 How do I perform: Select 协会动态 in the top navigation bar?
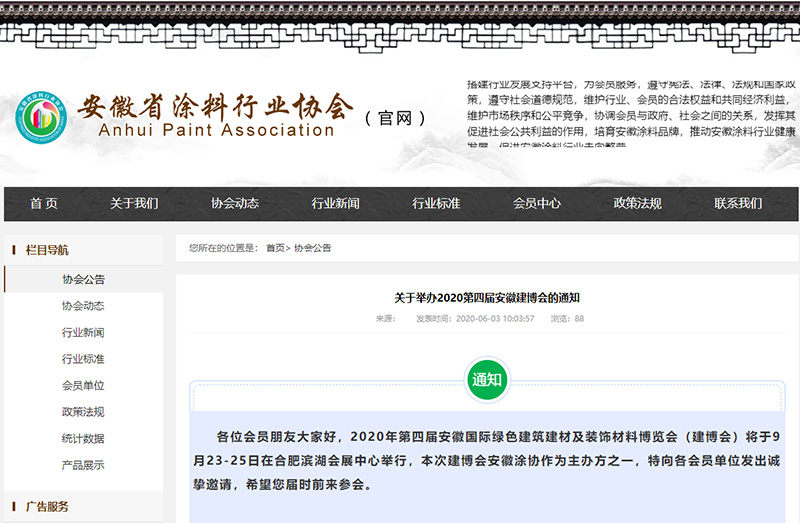tap(235, 203)
